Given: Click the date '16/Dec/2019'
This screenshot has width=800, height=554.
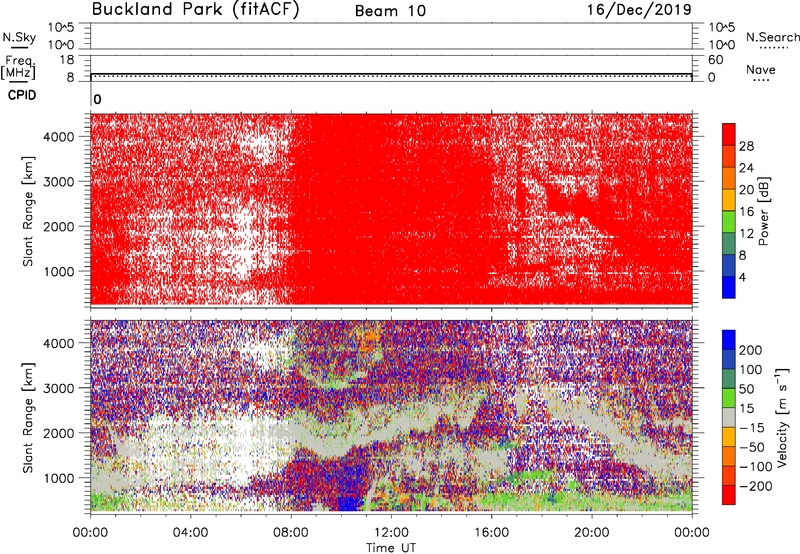Looking at the screenshot, I should point(639,10).
